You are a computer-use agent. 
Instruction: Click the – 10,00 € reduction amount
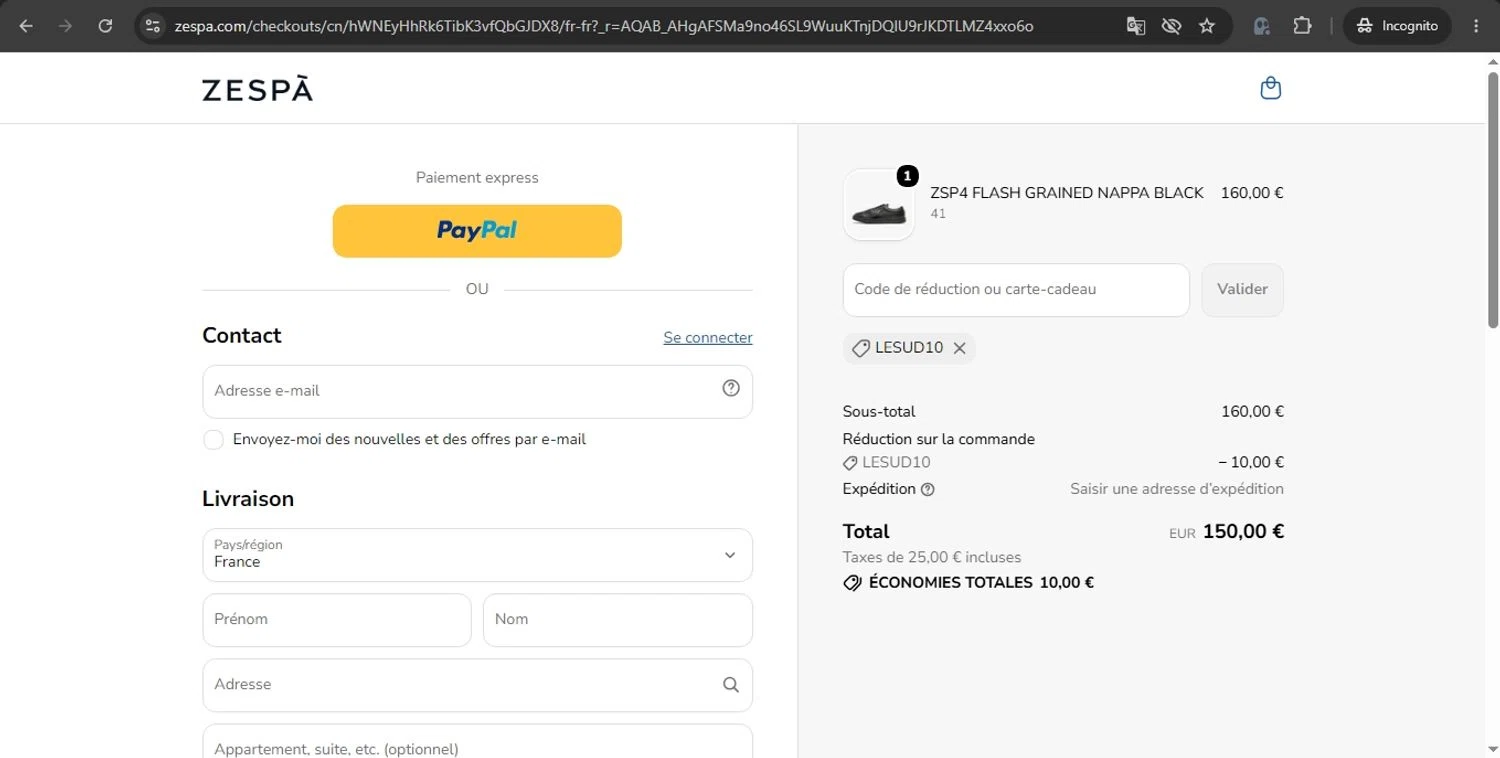tap(1251, 463)
